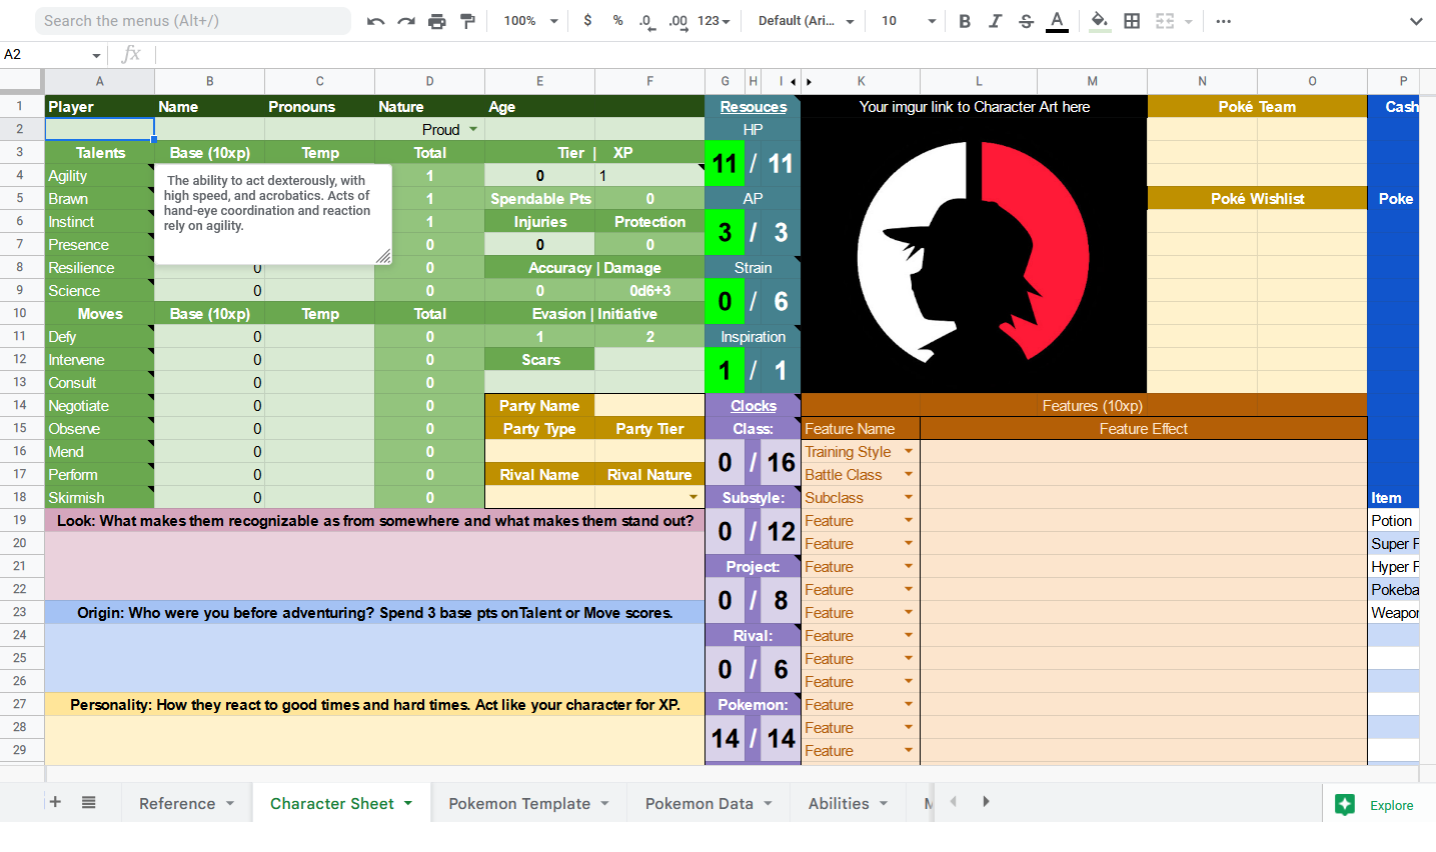The image size is (1436, 852).
Task: Apply strikethrough formatting
Action: pos(1026,21)
